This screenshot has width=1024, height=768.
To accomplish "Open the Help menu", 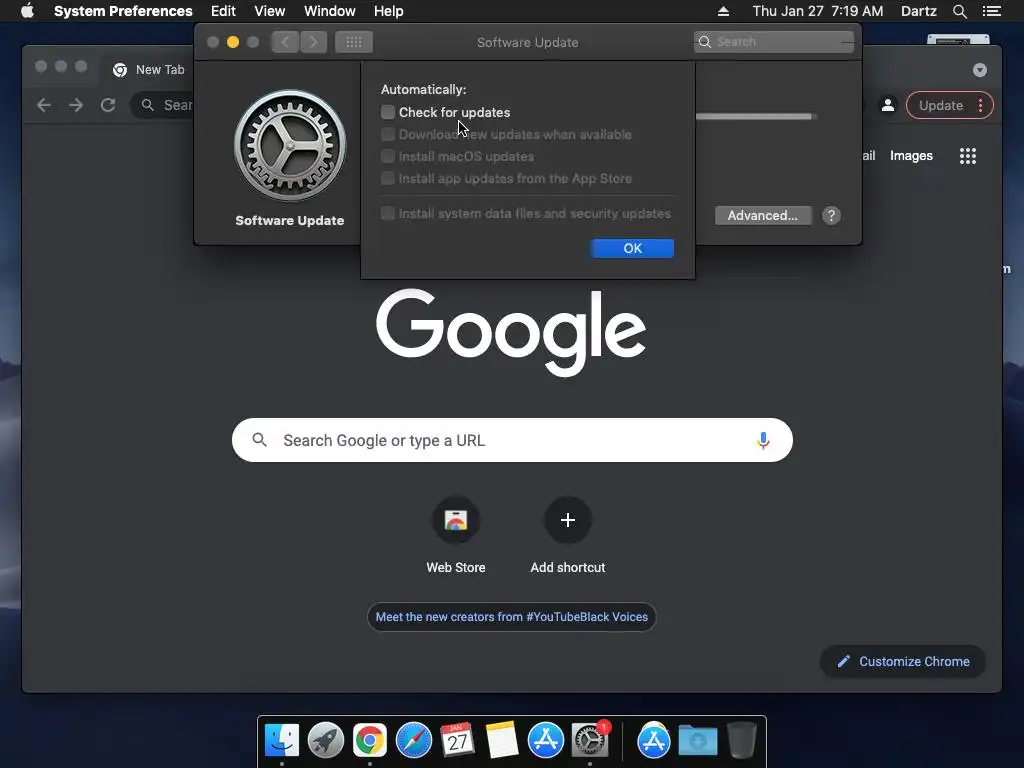I will point(389,11).
